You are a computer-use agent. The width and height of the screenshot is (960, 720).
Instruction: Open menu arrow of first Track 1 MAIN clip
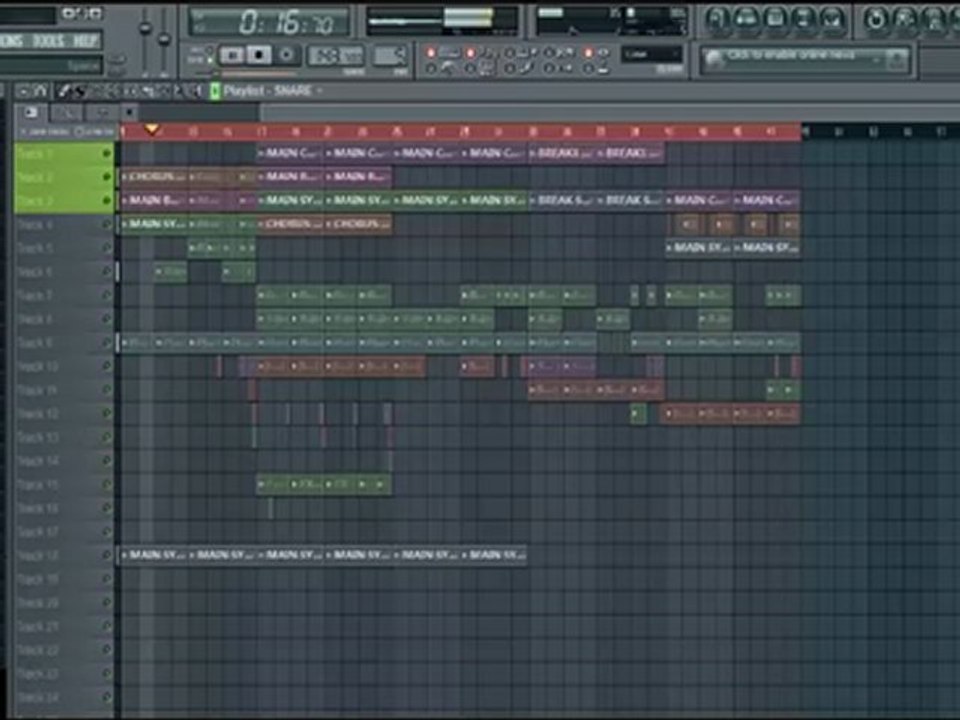pos(261,153)
